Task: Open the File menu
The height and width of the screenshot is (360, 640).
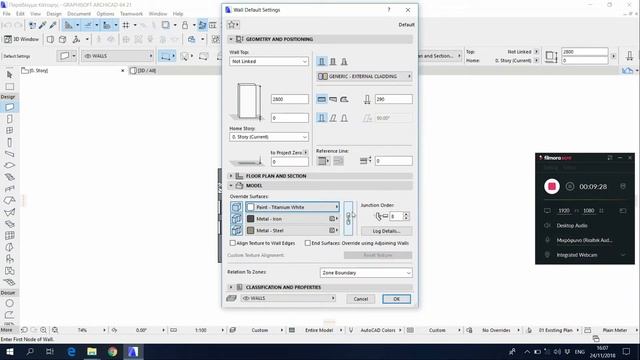Action: (7, 14)
